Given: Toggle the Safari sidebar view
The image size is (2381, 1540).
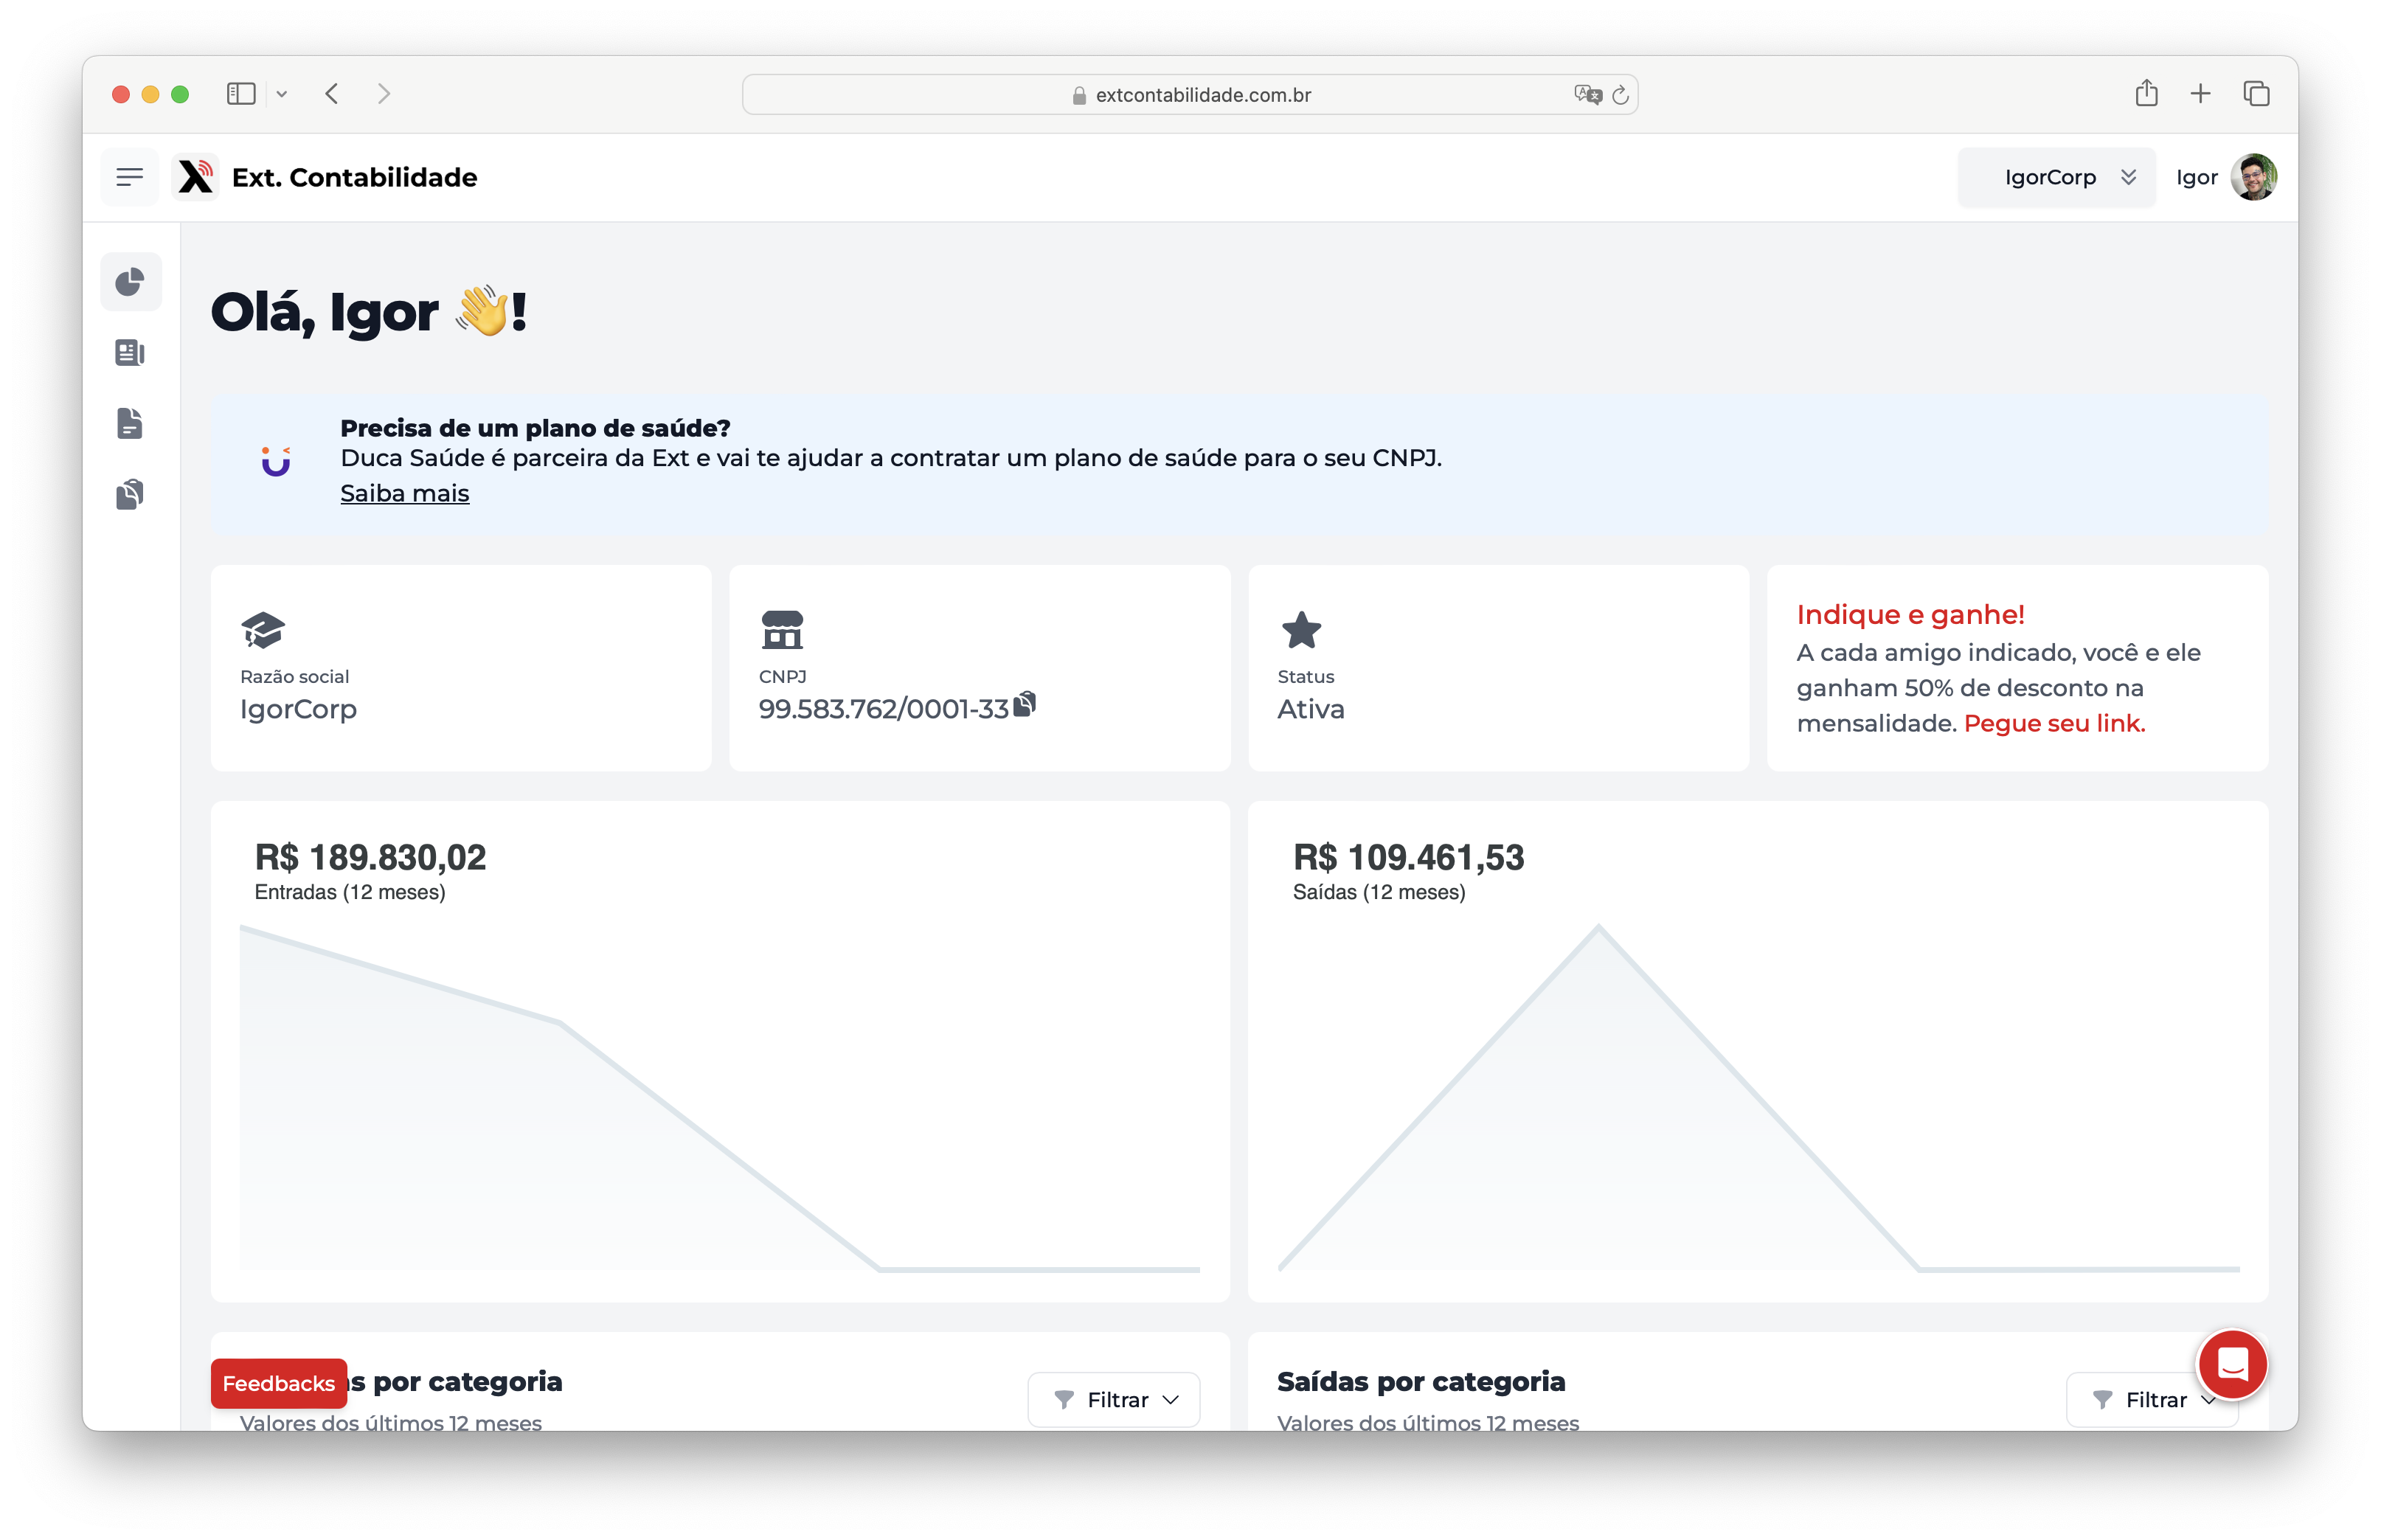Looking at the screenshot, I should pos(240,93).
